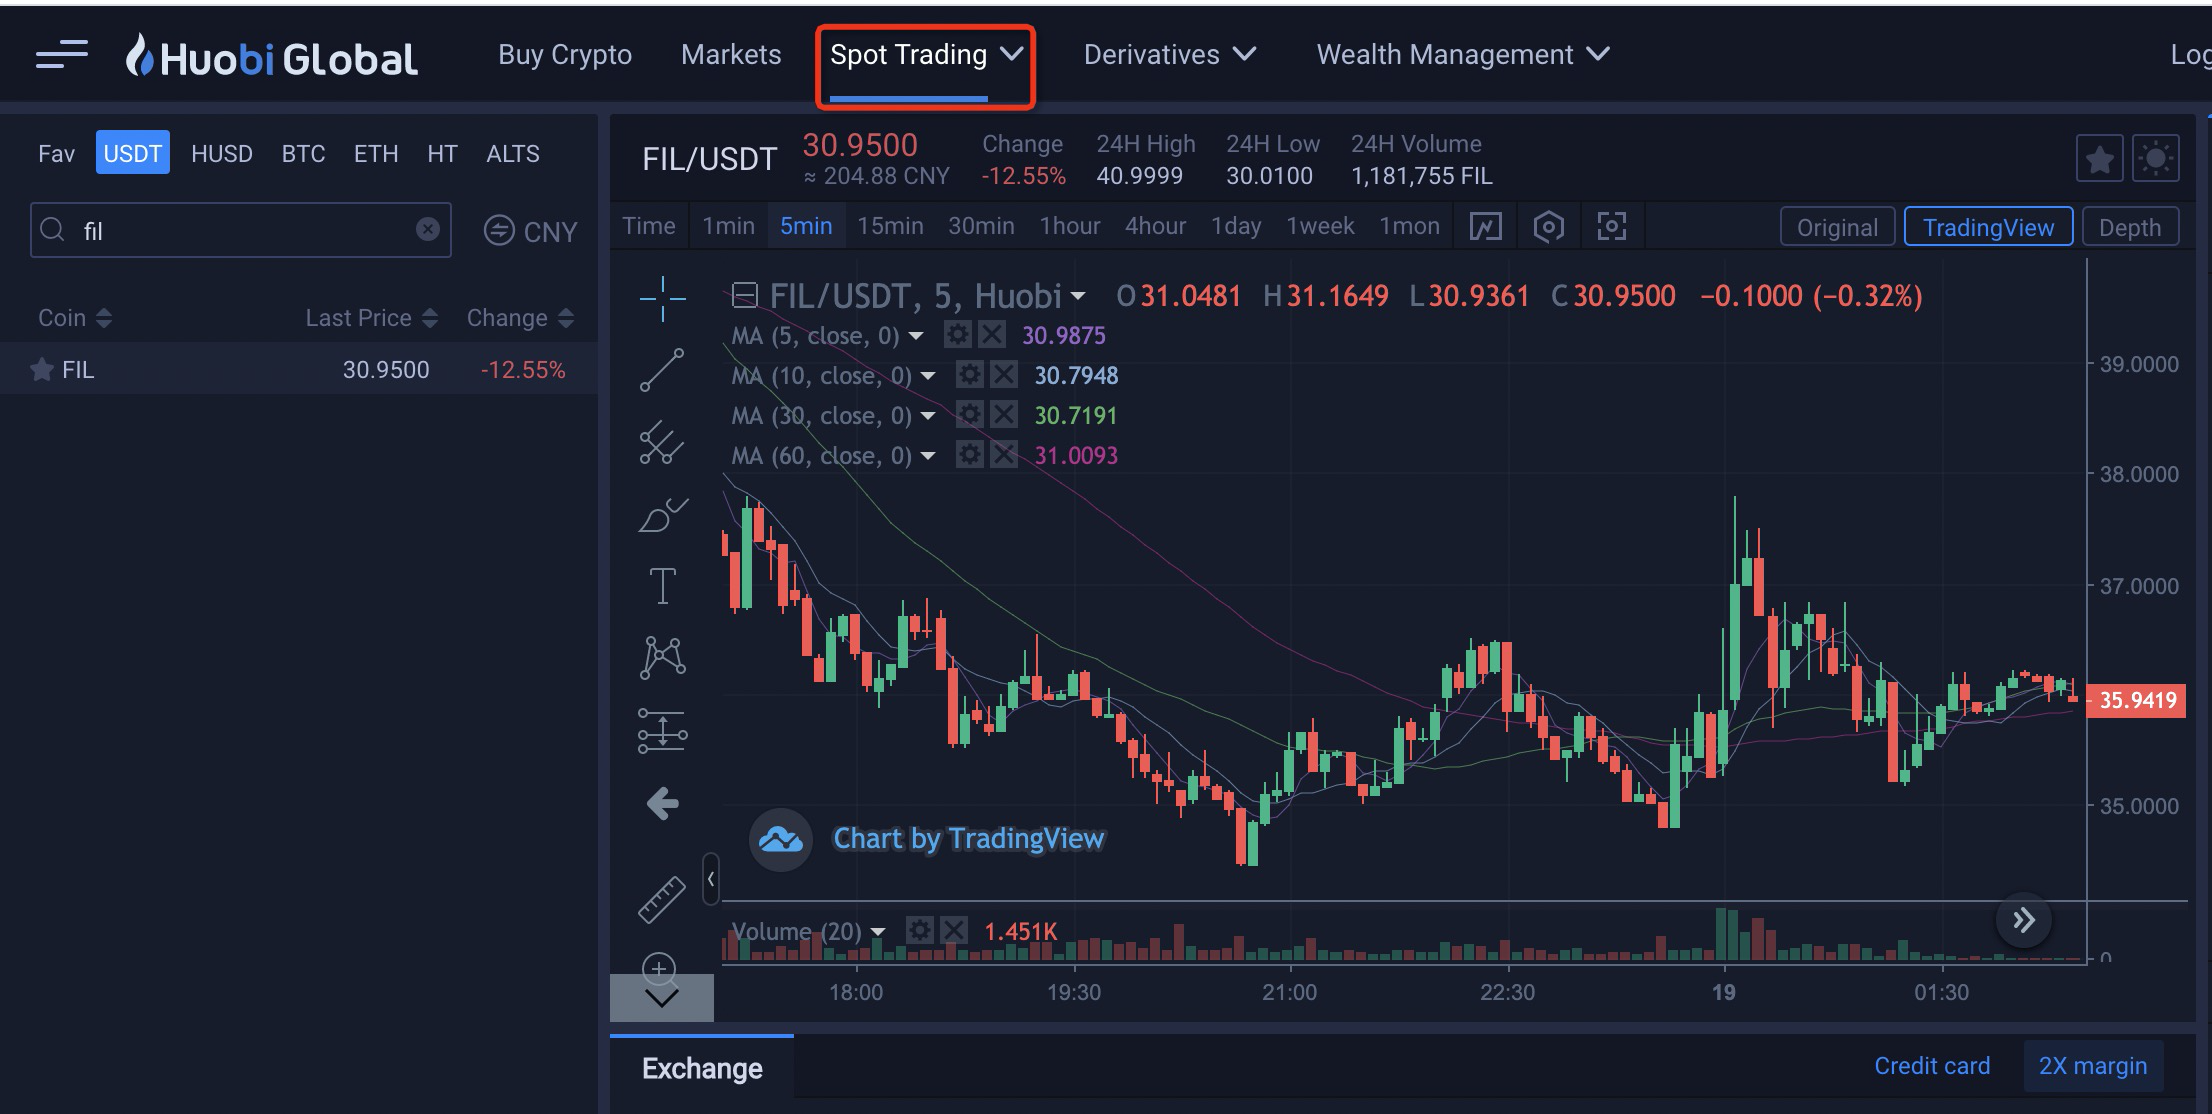Select the trend line drawing tool
Screen dimensions: 2212x1114
(x=662, y=370)
